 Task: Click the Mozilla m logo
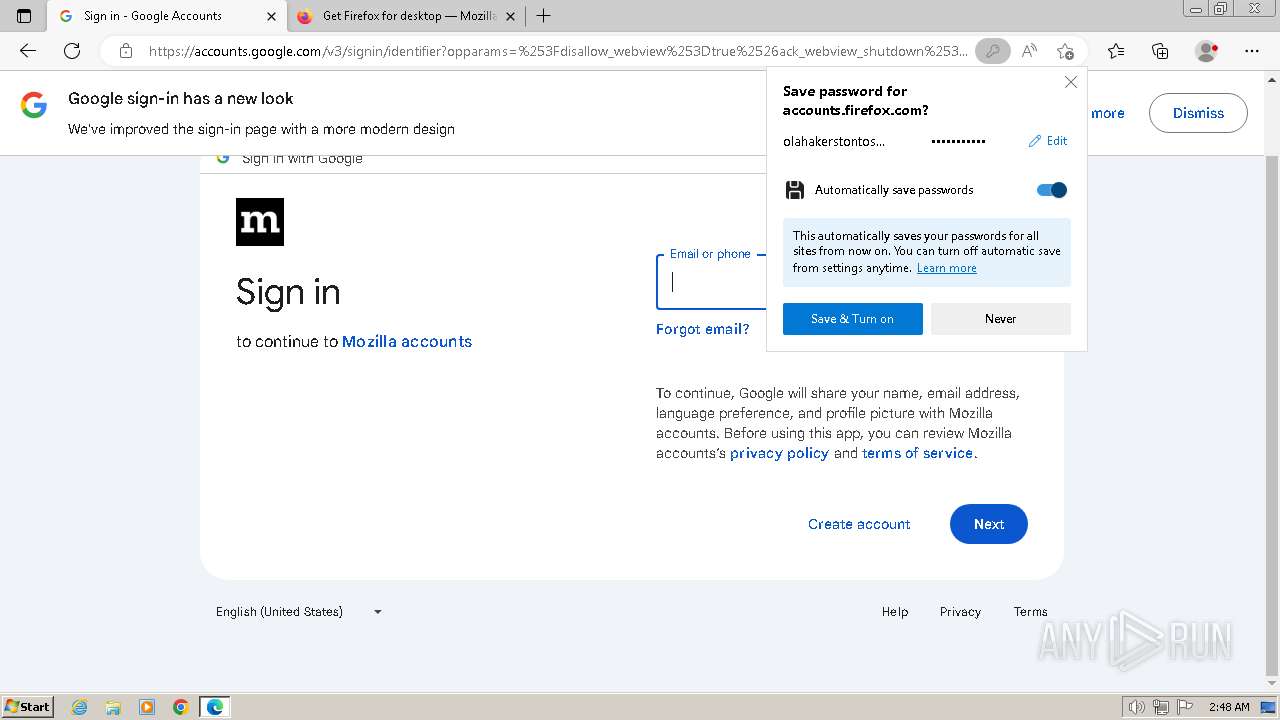point(260,222)
